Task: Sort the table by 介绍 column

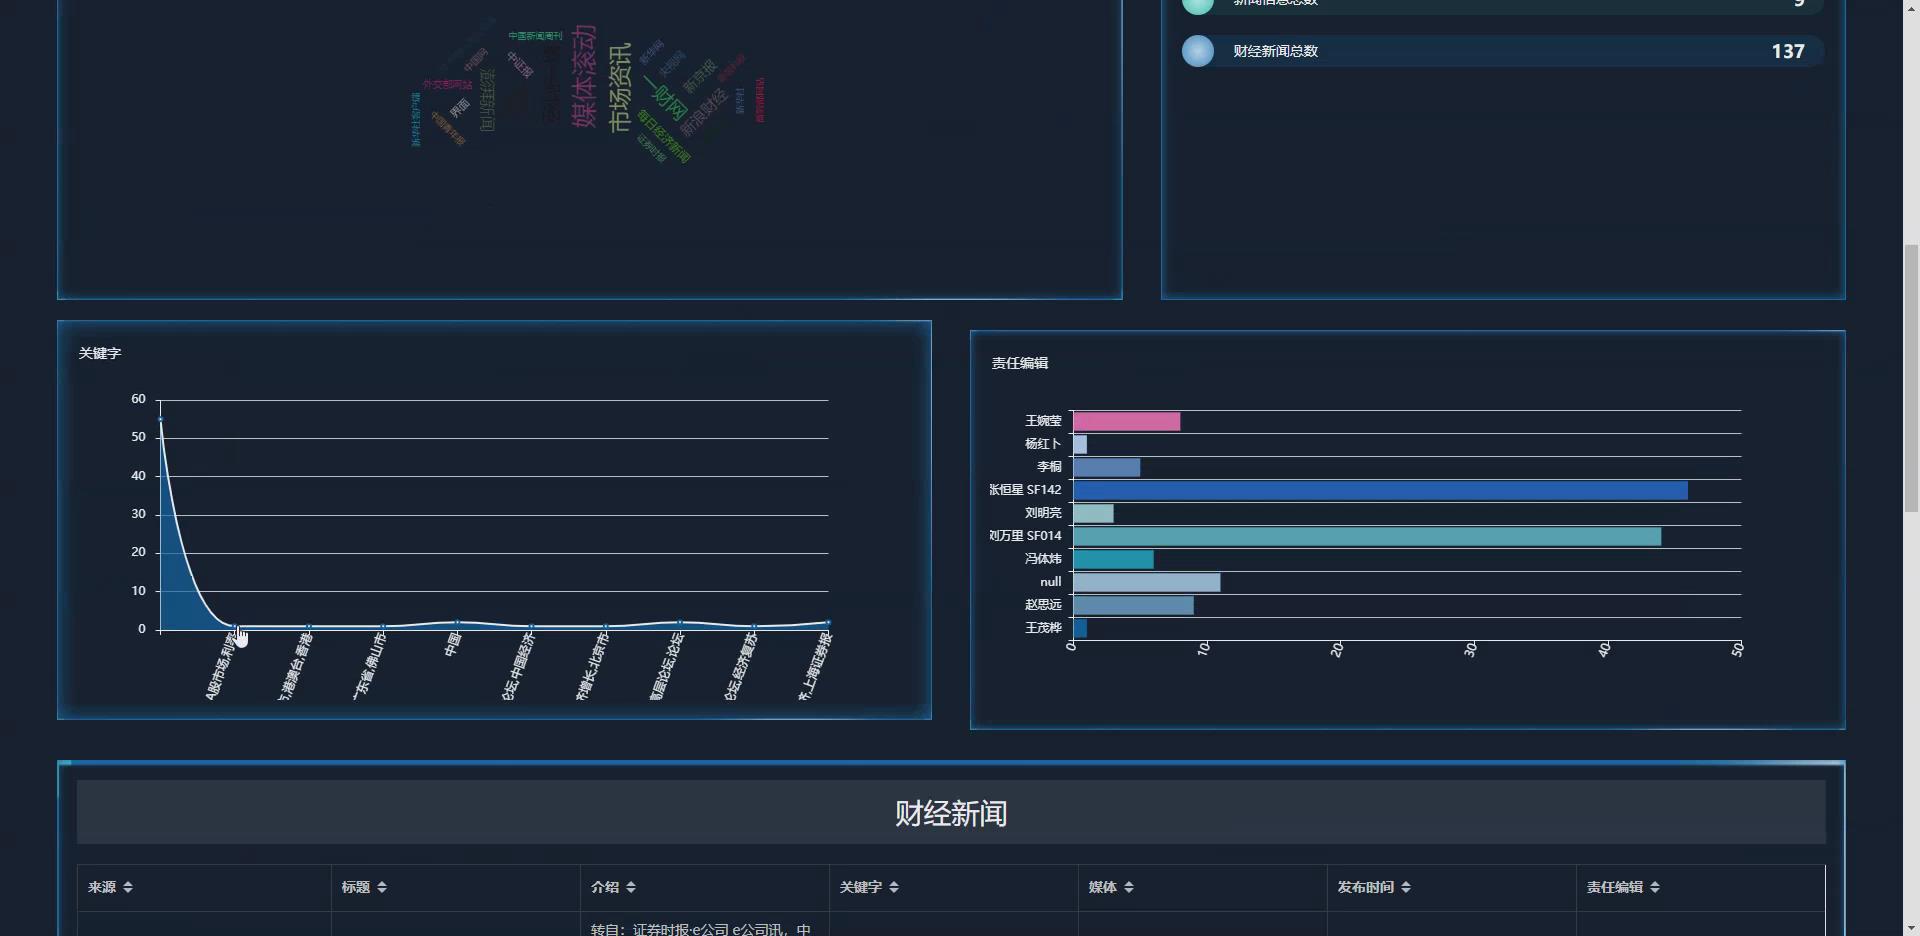Action: pyautogui.click(x=631, y=887)
